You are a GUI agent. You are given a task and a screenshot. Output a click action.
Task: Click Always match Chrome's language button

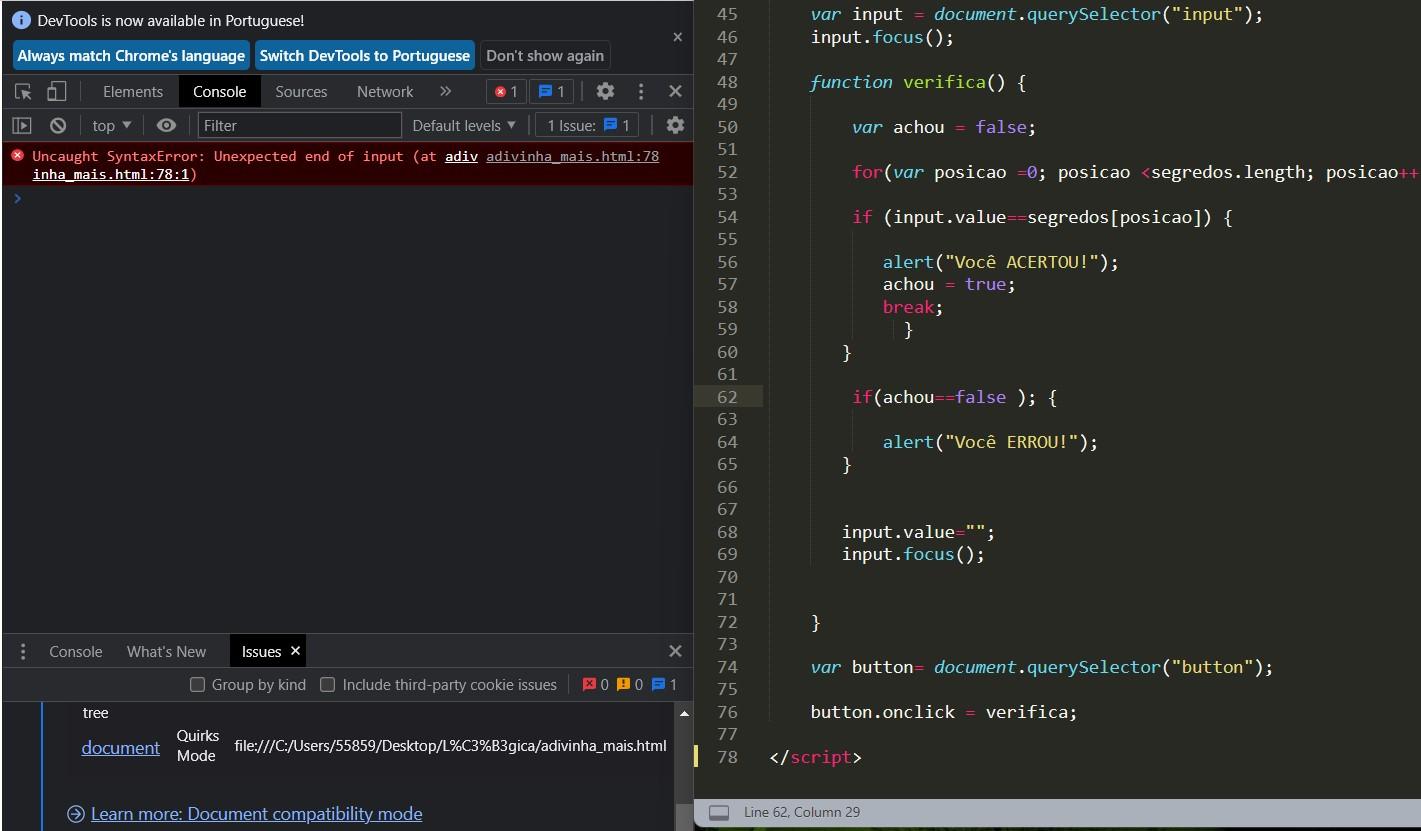coord(131,55)
